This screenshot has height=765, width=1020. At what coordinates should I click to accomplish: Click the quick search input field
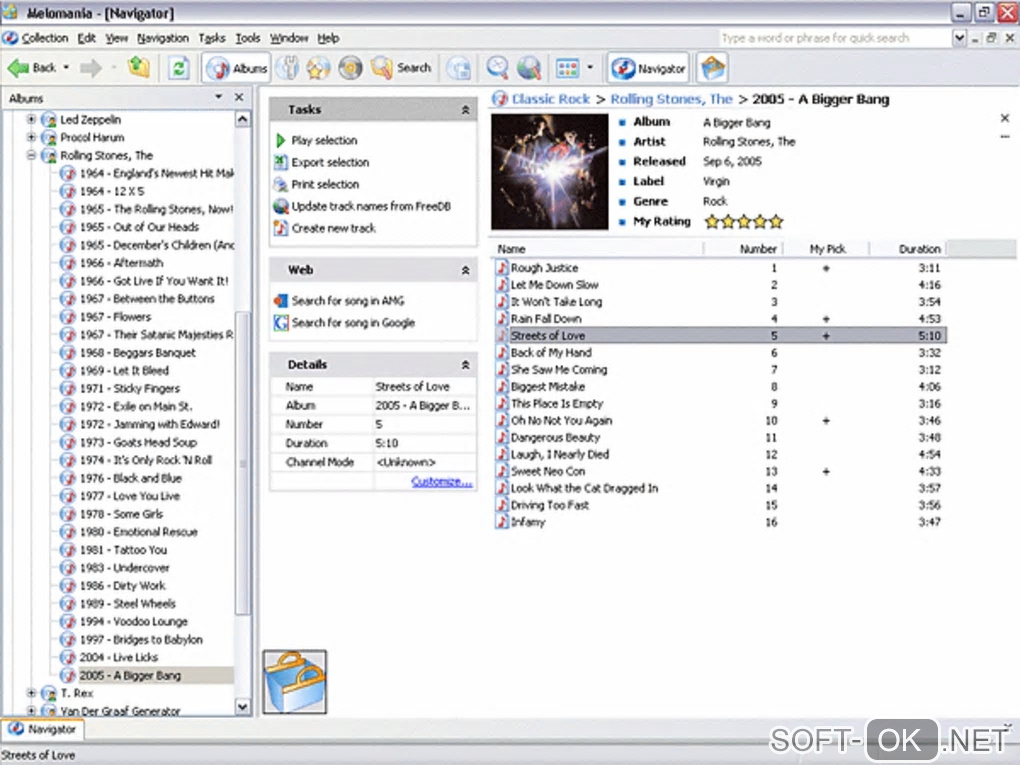click(834, 38)
